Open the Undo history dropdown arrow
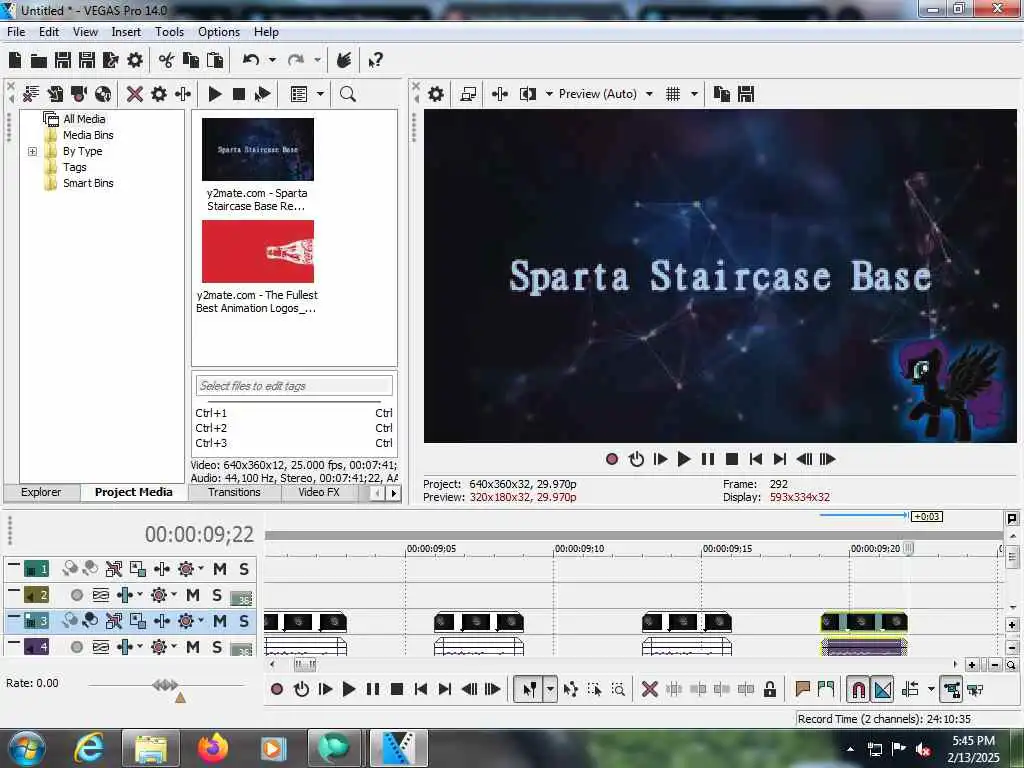The height and width of the screenshot is (768, 1024). point(272,60)
